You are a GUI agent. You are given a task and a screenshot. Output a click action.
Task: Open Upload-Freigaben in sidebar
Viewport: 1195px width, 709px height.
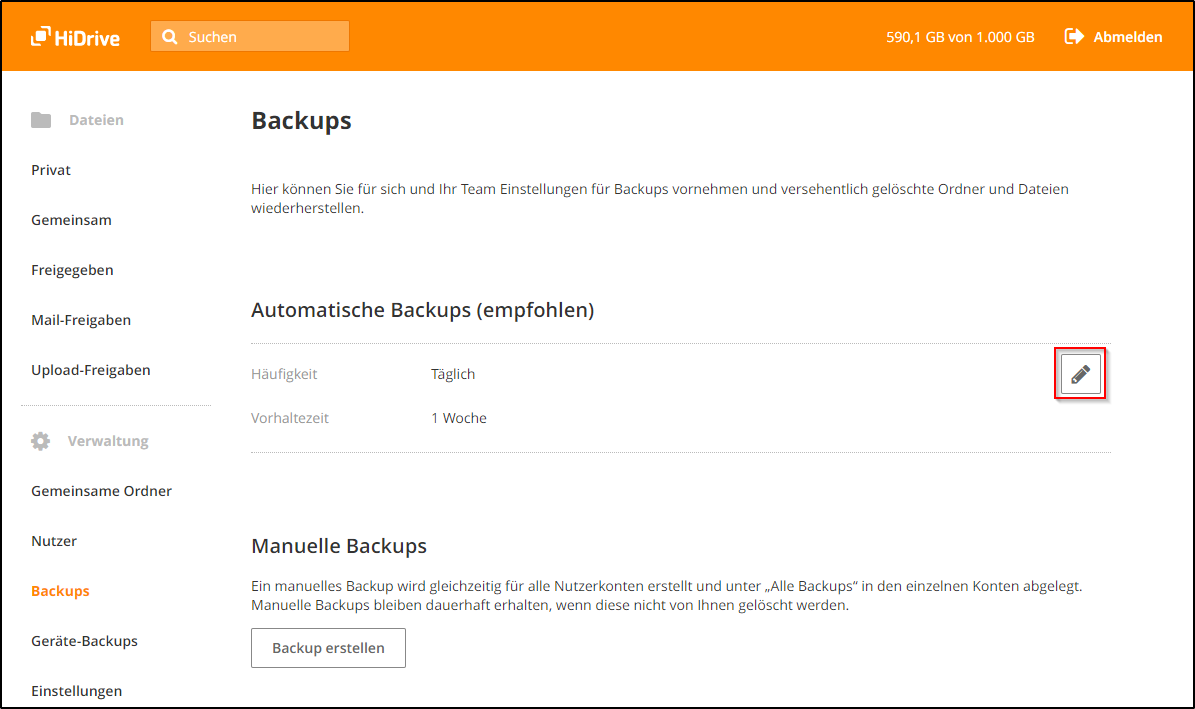[91, 370]
